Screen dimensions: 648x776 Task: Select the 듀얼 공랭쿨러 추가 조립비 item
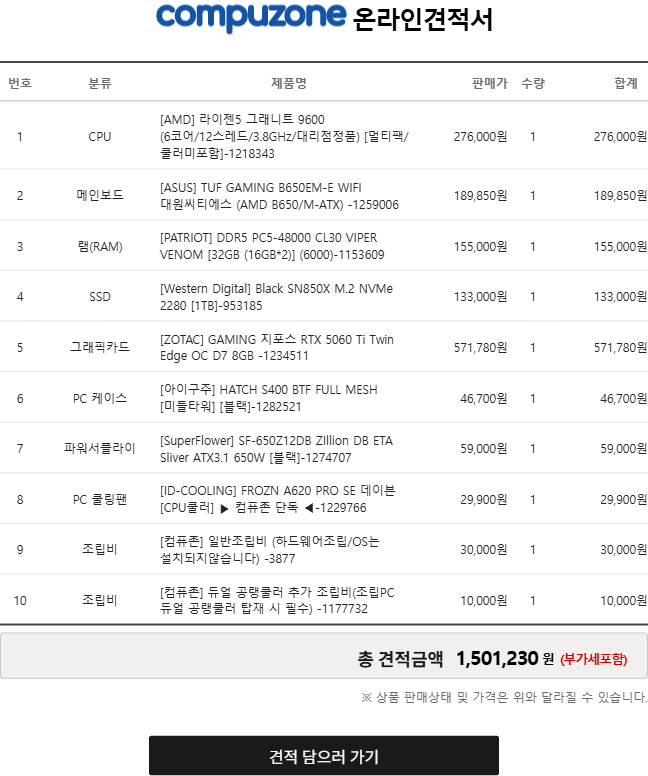(277, 601)
